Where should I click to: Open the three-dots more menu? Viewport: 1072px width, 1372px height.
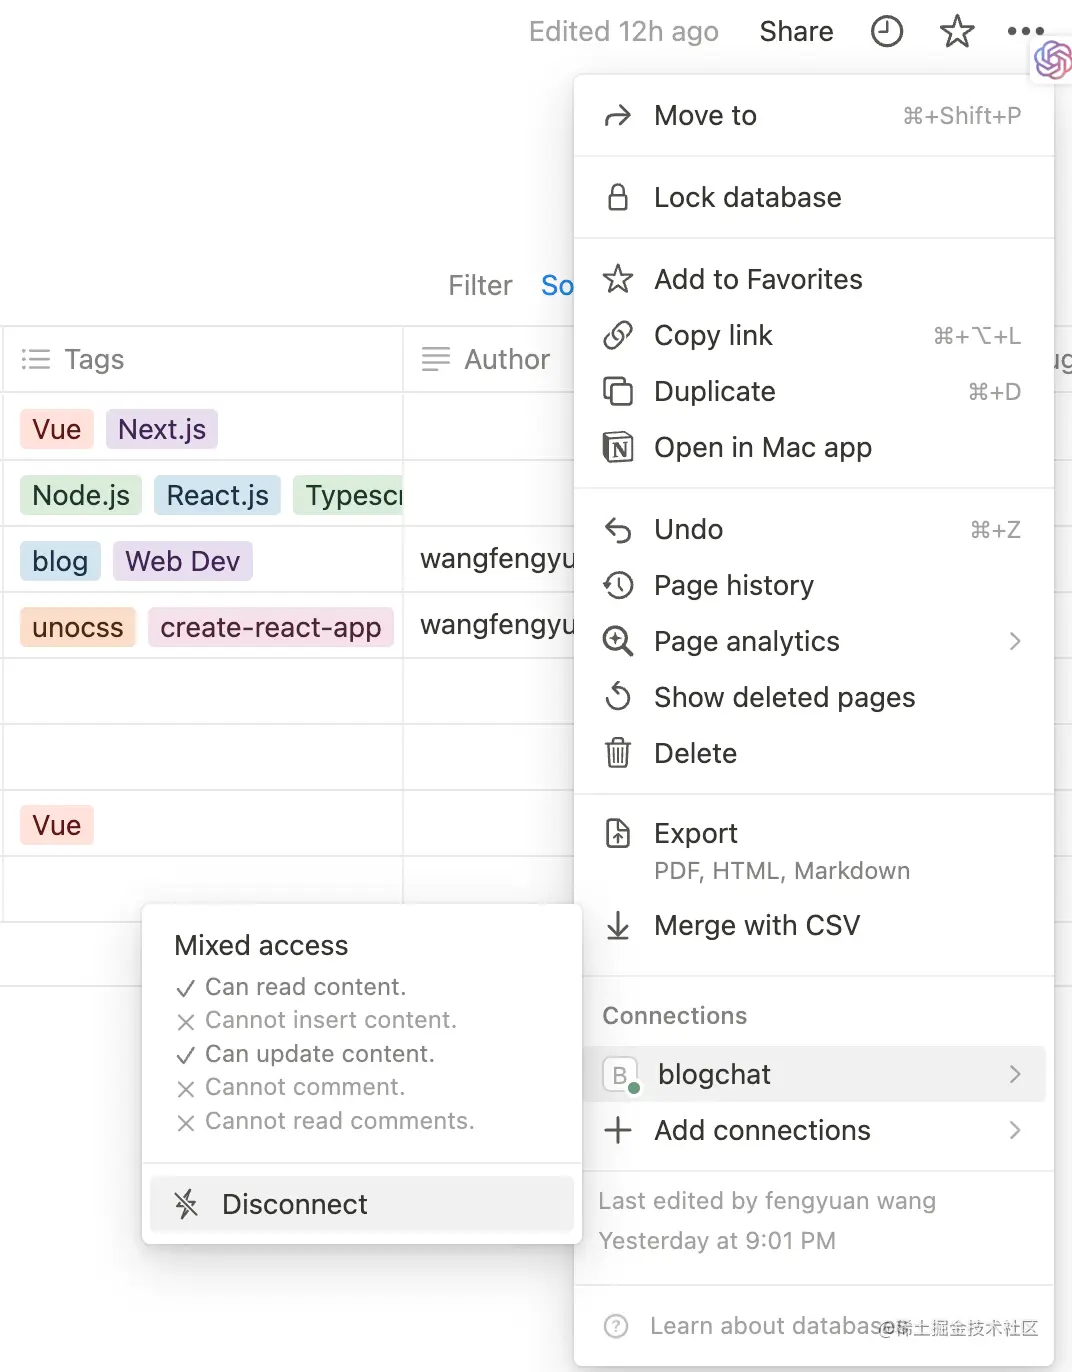click(1026, 32)
